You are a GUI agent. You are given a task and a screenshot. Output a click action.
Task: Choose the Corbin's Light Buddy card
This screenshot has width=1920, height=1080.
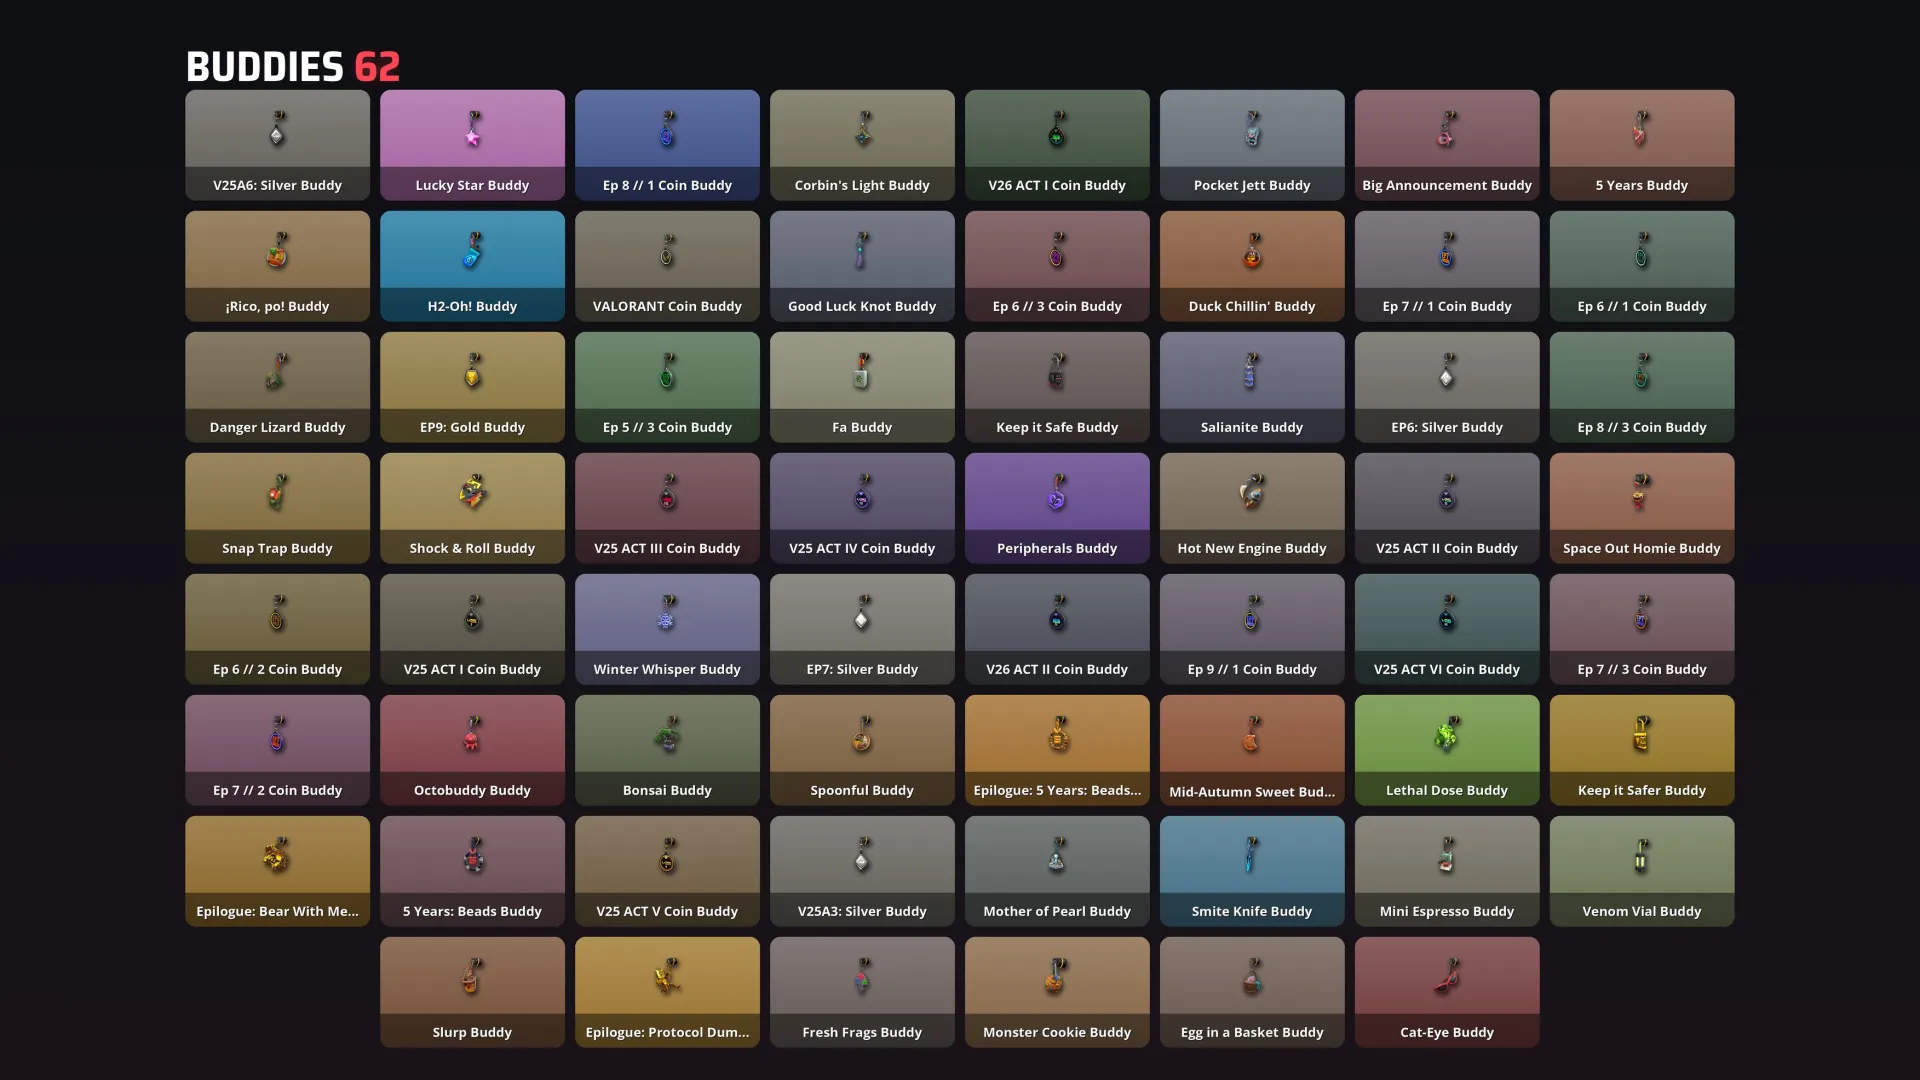click(862, 145)
